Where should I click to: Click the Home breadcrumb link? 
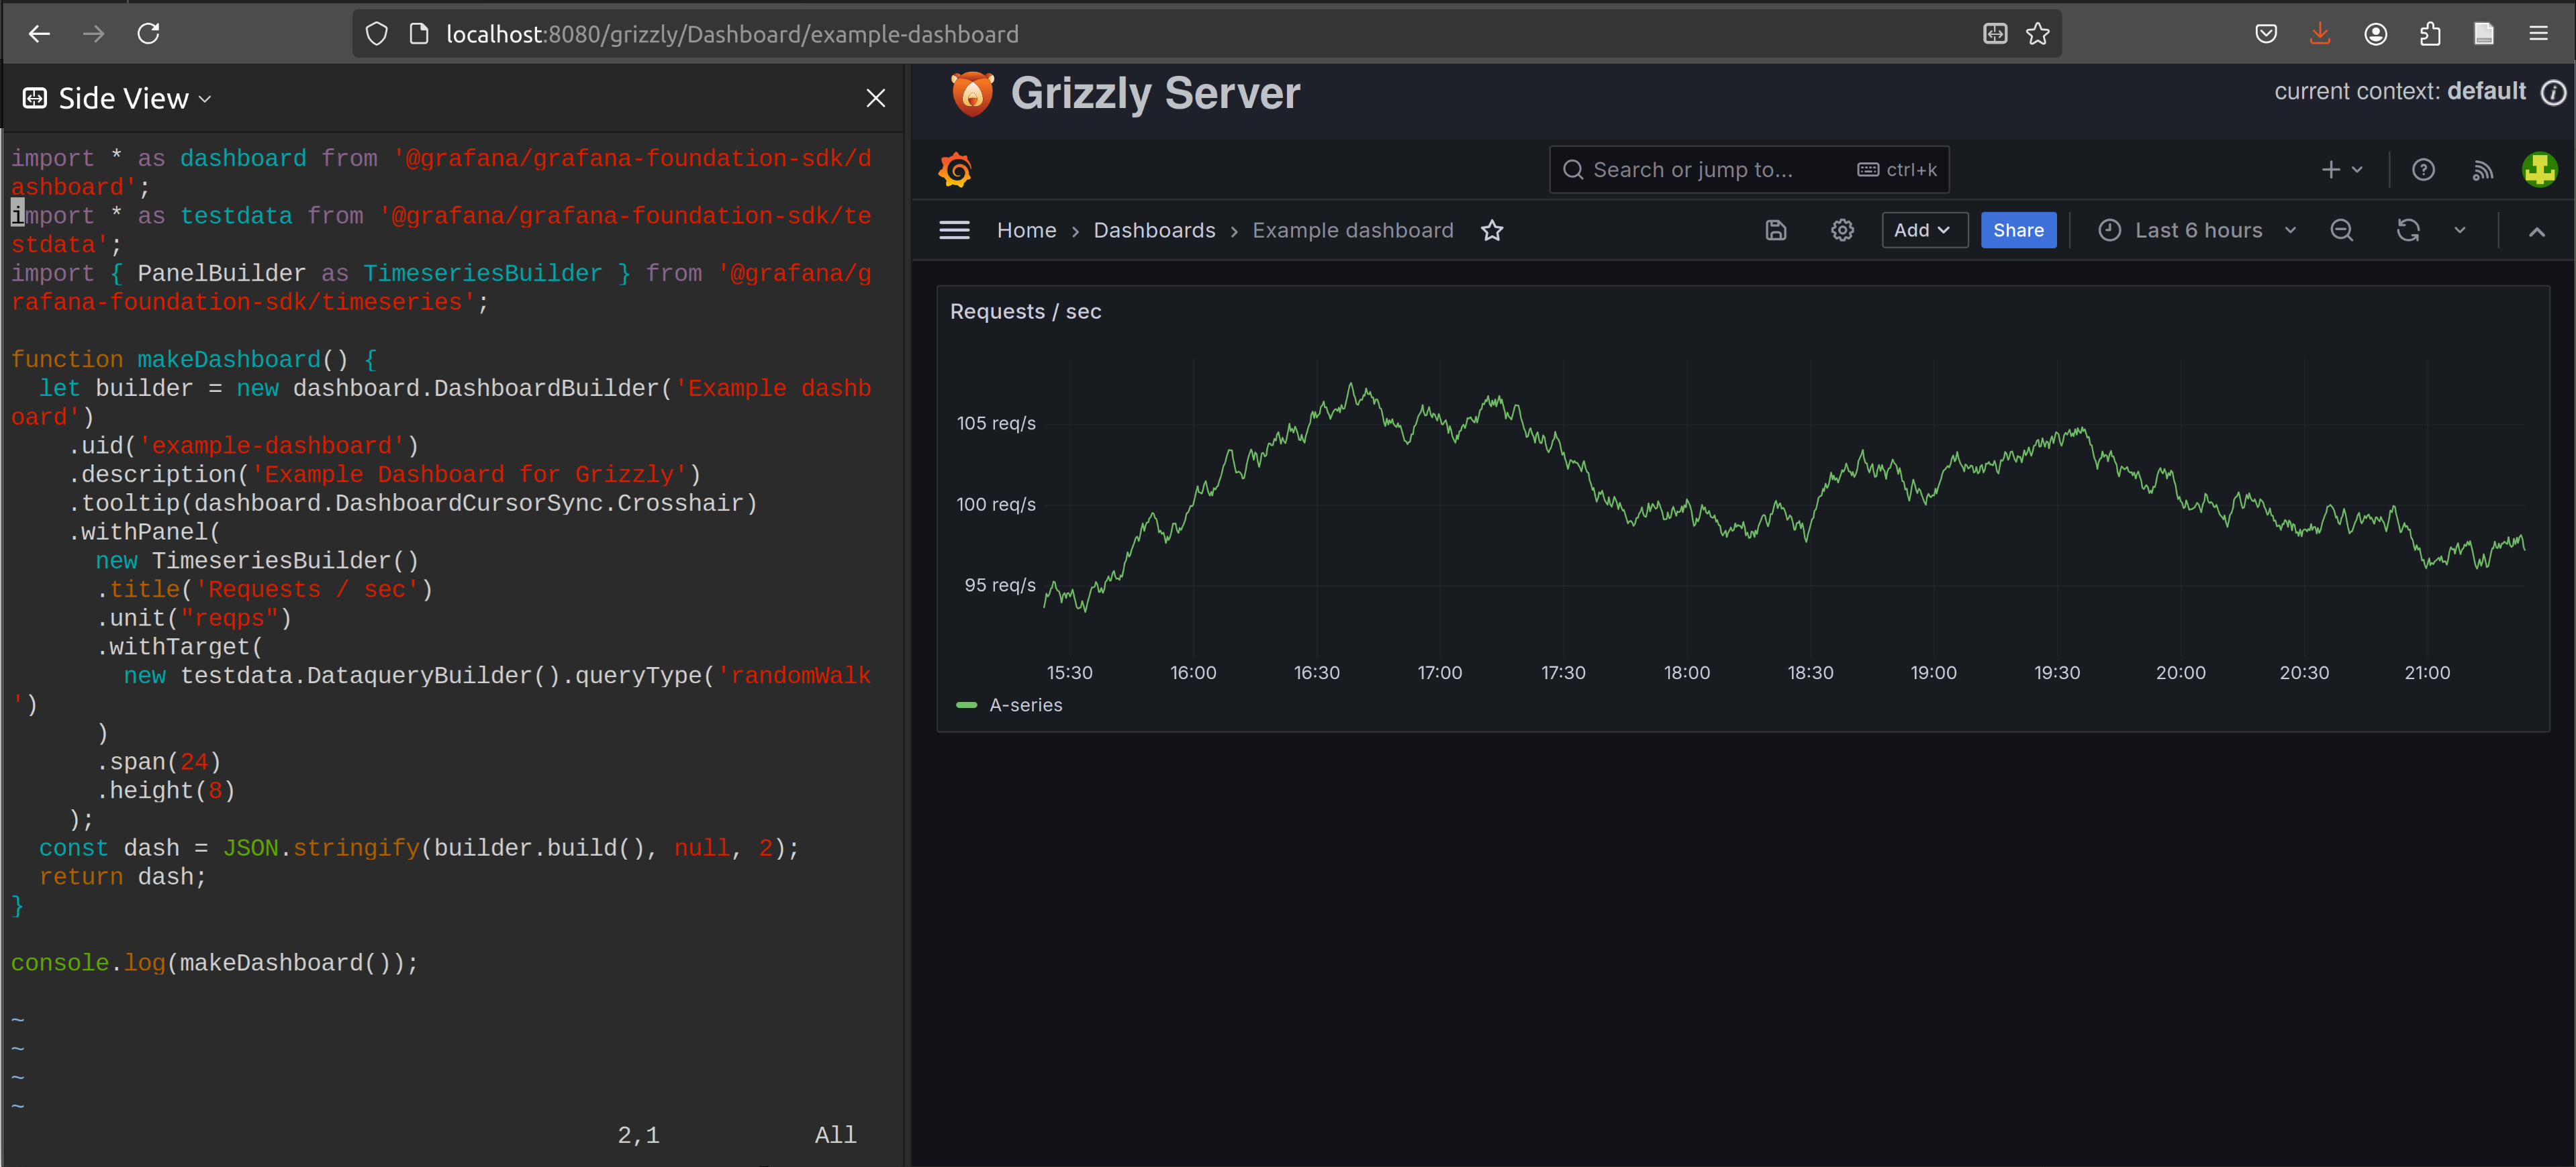[1025, 230]
